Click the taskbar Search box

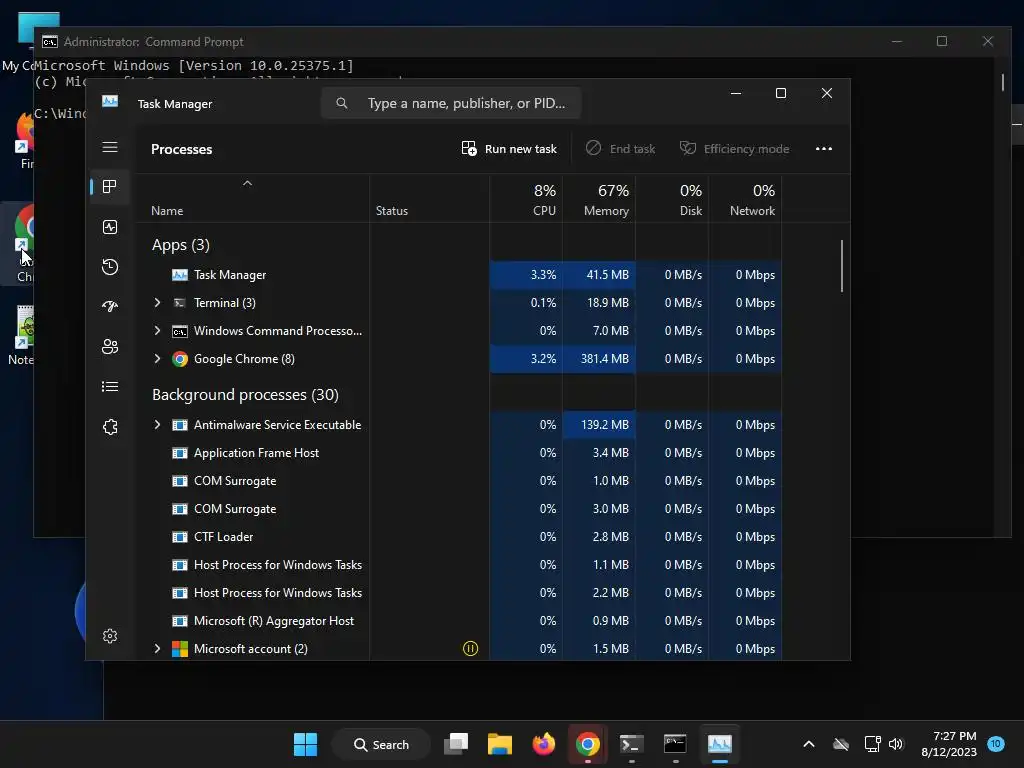[x=381, y=744]
